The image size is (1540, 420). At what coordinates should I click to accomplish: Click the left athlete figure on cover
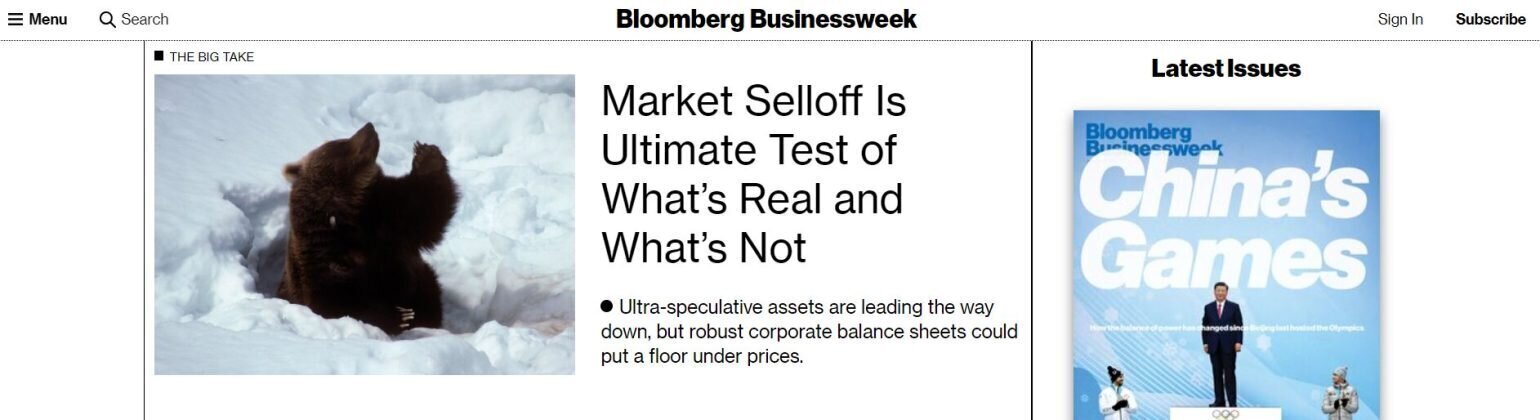pyautogui.click(x=1114, y=393)
